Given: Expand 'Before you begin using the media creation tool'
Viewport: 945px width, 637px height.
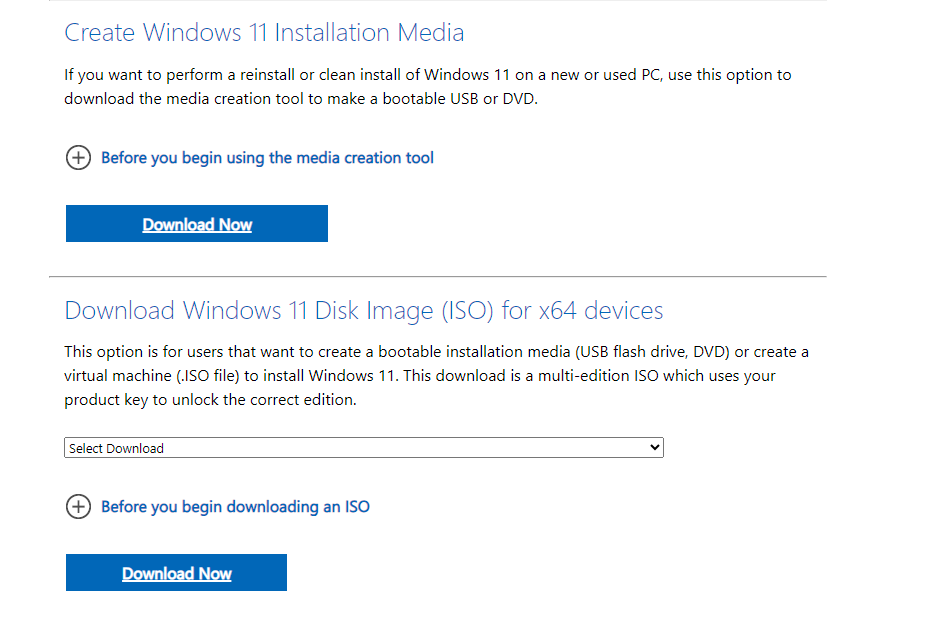Looking at the screenshot, I should point(267,158).
